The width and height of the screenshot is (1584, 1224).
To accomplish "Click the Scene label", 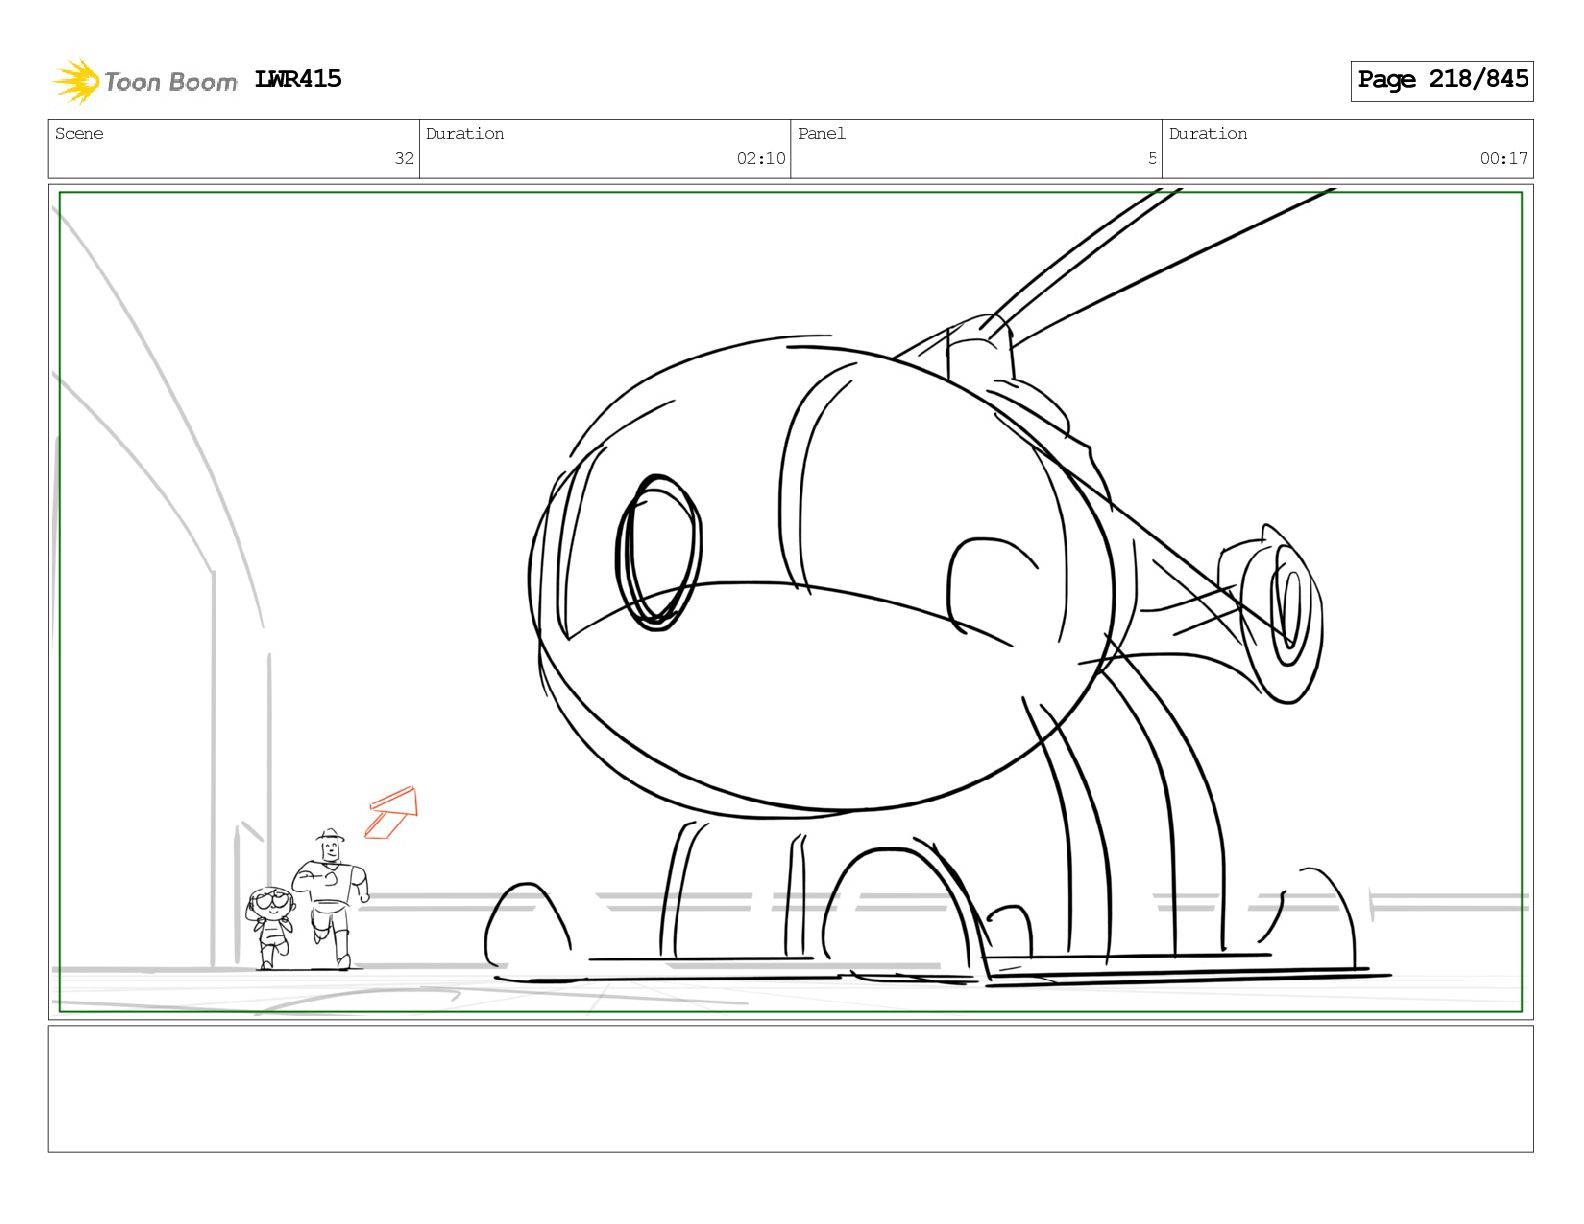I will pyautogui.click(x=79, y=134).
